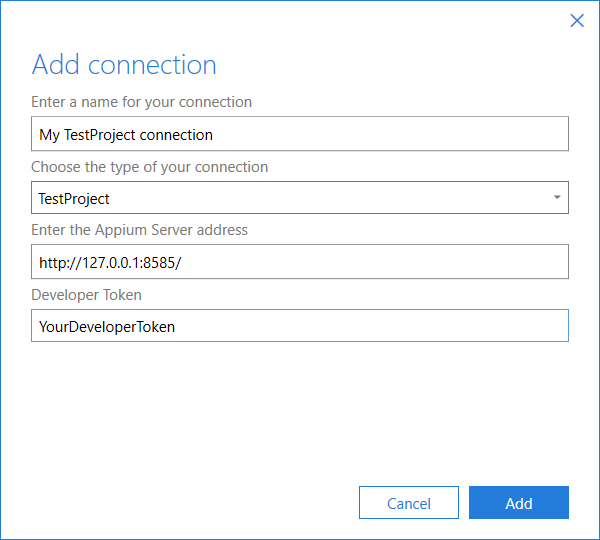The image size is (600, 540).
Task: Click 'Choose the type of your connection' label
Action: pos(150,167)
